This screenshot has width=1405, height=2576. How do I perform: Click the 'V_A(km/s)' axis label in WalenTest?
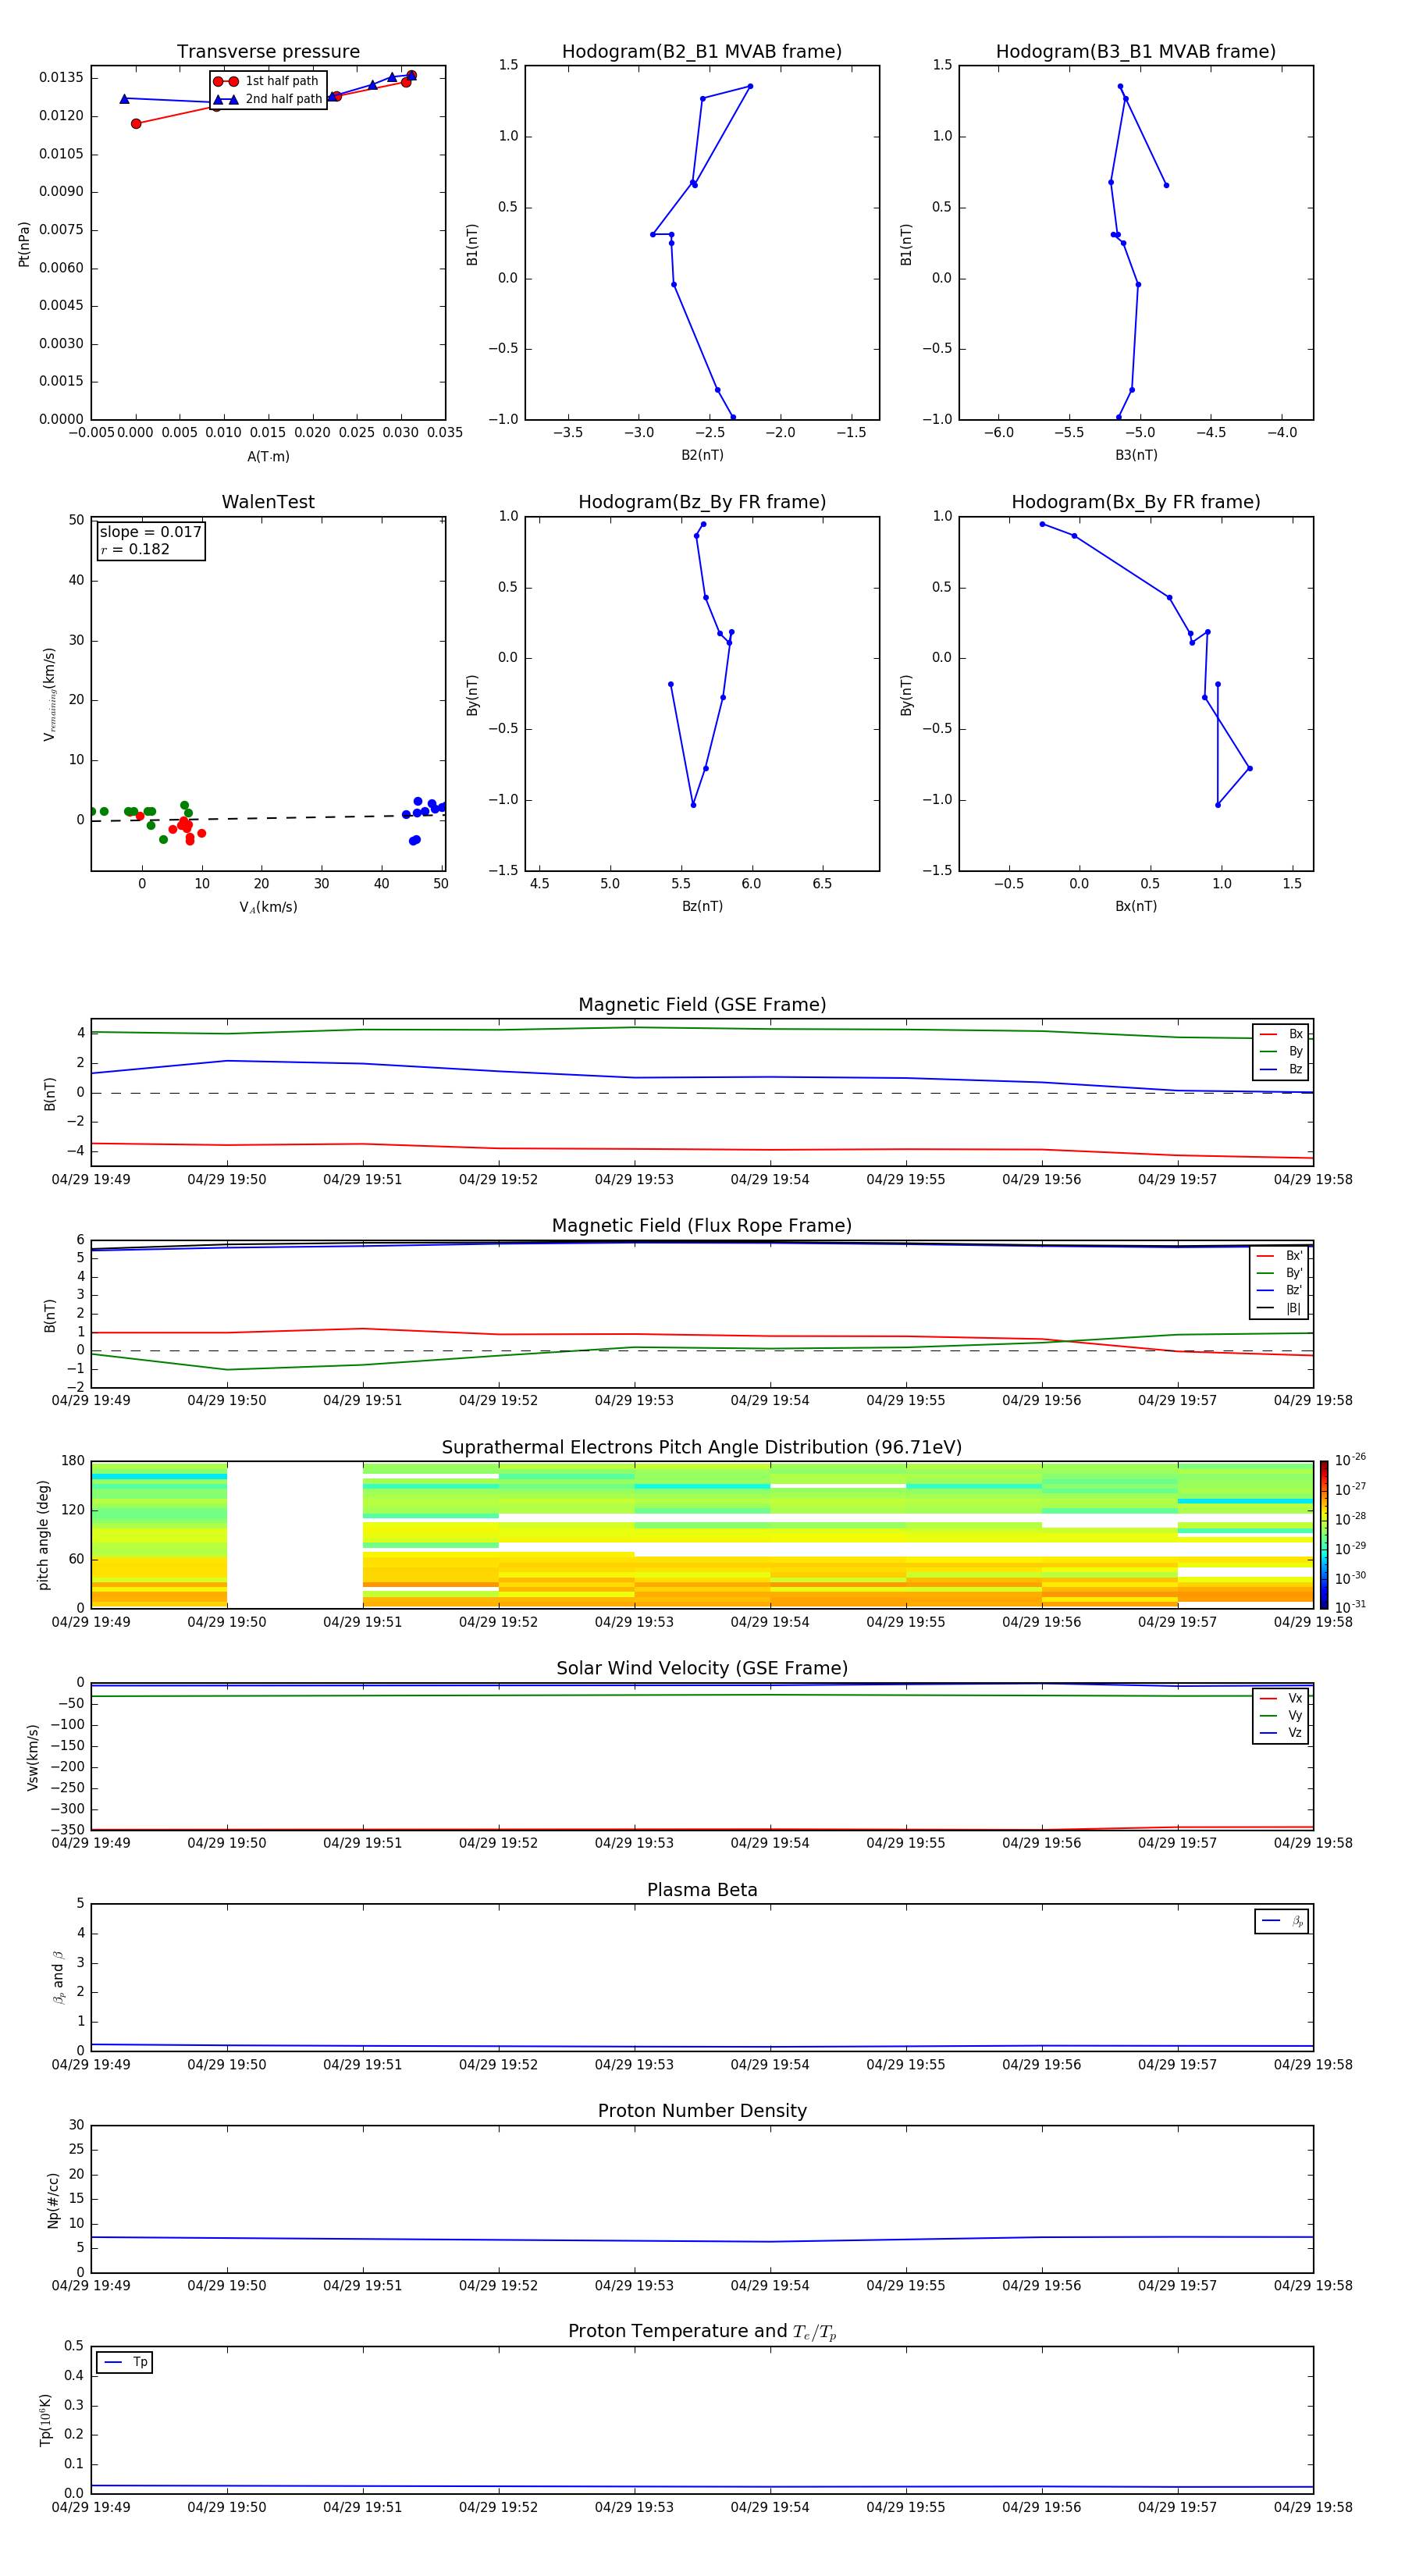pos(268,908)
